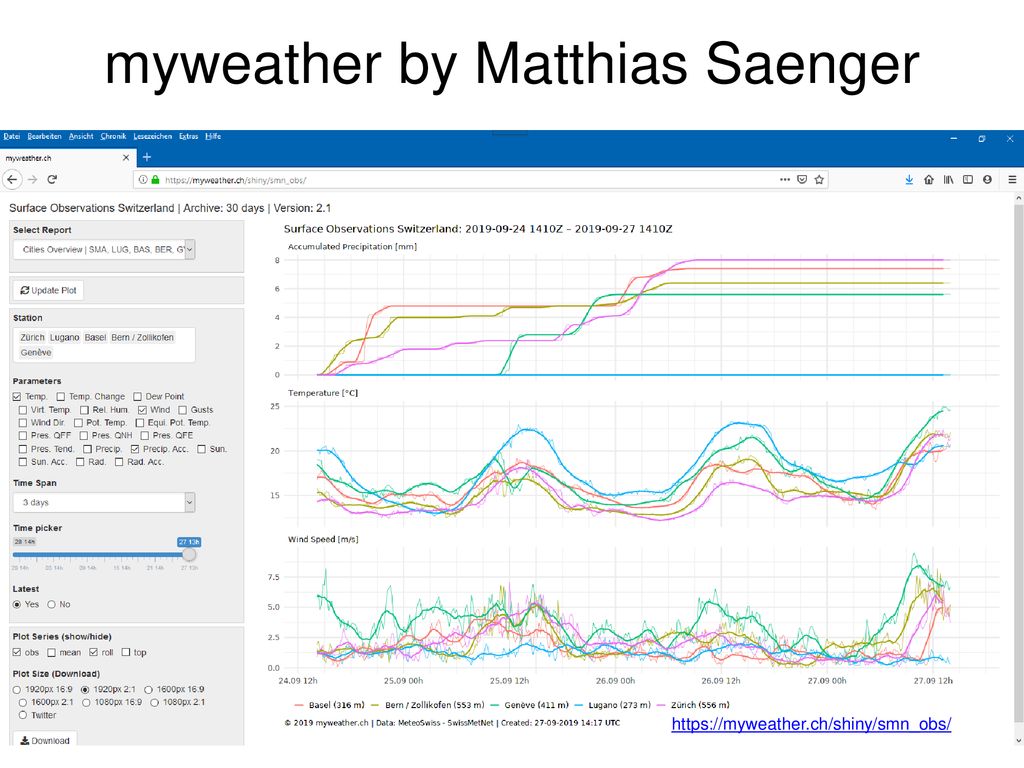Screen dimensions: 1024x768
Task: Click the browser forward arrow
Action: (x=33, y=179)
